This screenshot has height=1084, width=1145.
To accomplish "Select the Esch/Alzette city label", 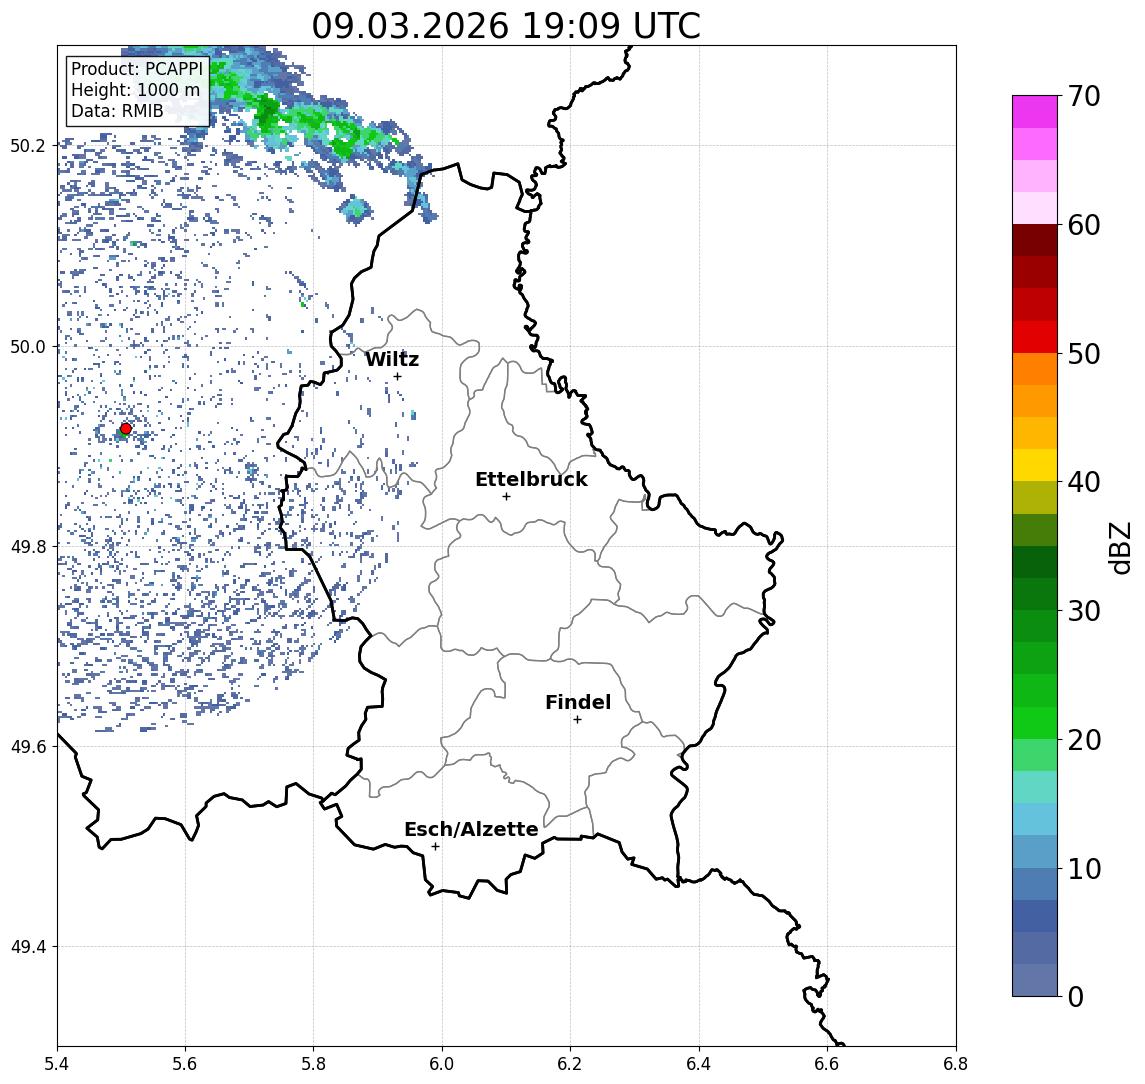I will click(471, 829).
